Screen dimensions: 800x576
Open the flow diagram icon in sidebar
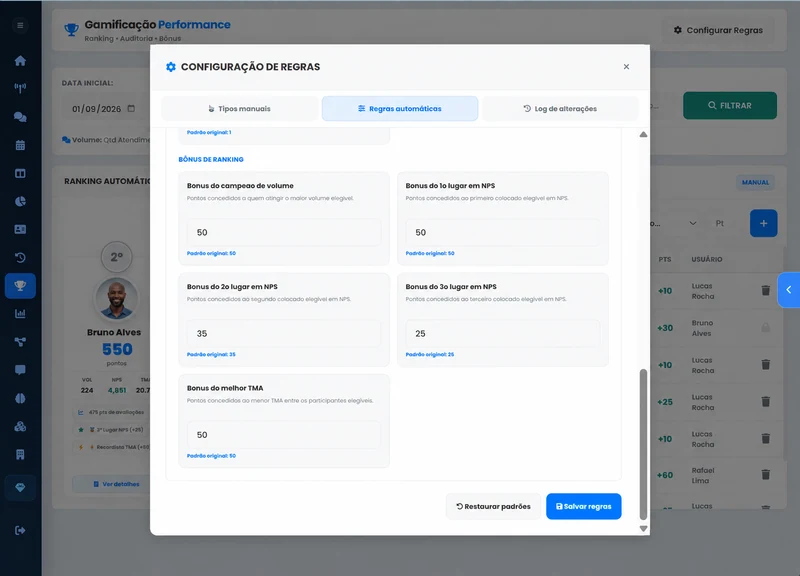pos(20,342)
